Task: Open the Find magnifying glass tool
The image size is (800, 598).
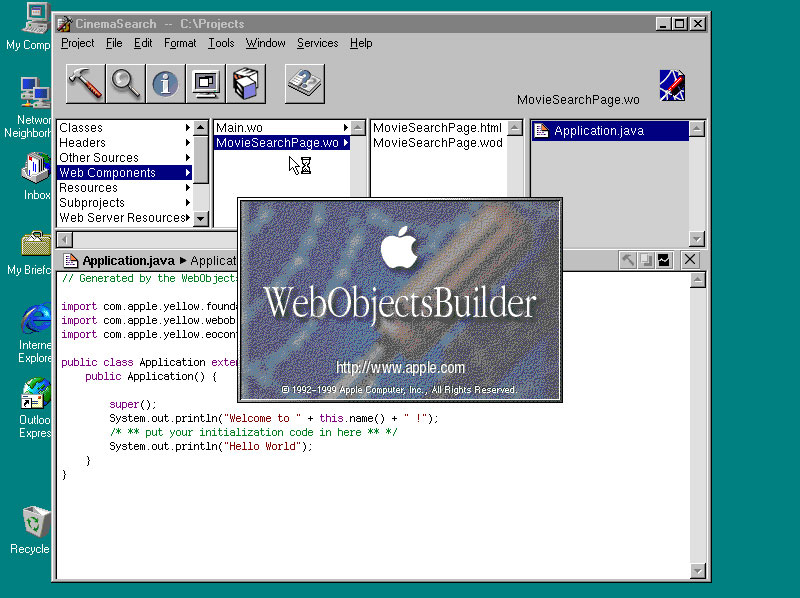Action: coord(126,83)
